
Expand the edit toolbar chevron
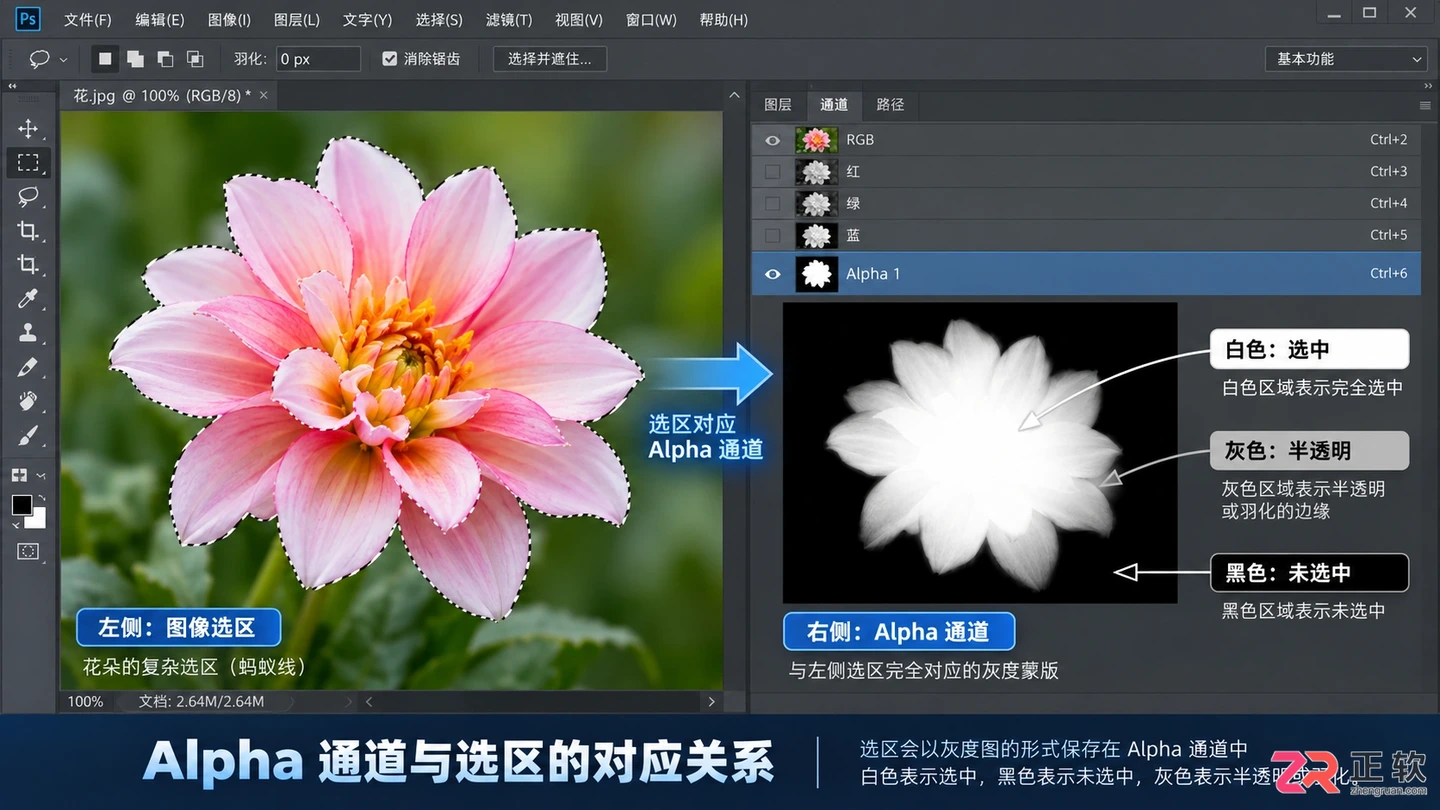pos(41,476)
